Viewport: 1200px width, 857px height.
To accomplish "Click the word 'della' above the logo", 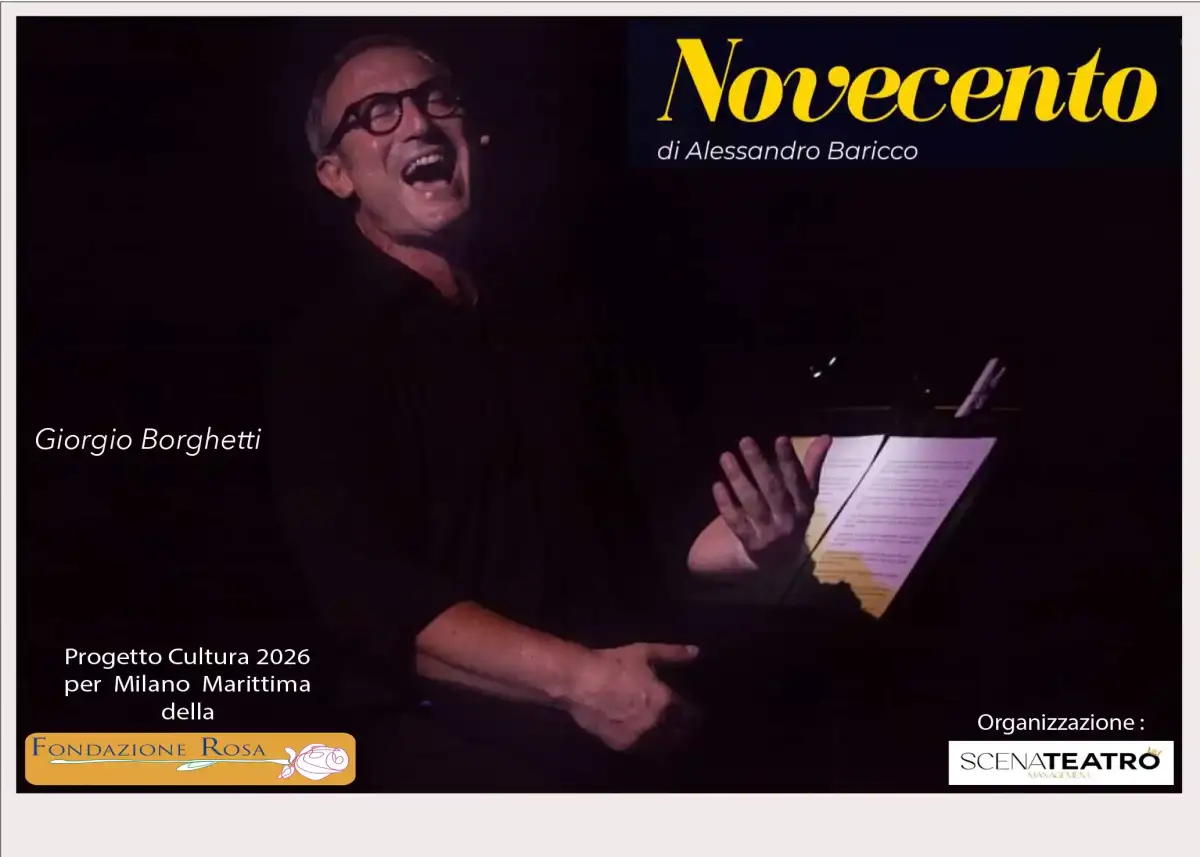I will (188, 712).
